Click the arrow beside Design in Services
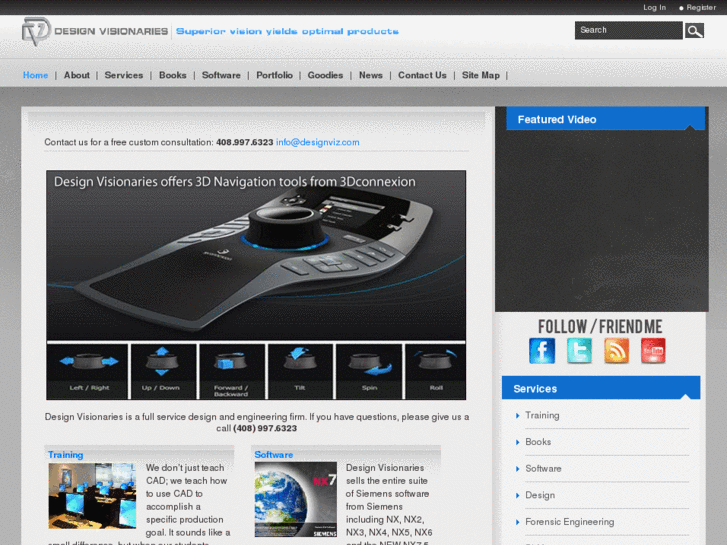This screenshot has width=727, height=545. 517,495
